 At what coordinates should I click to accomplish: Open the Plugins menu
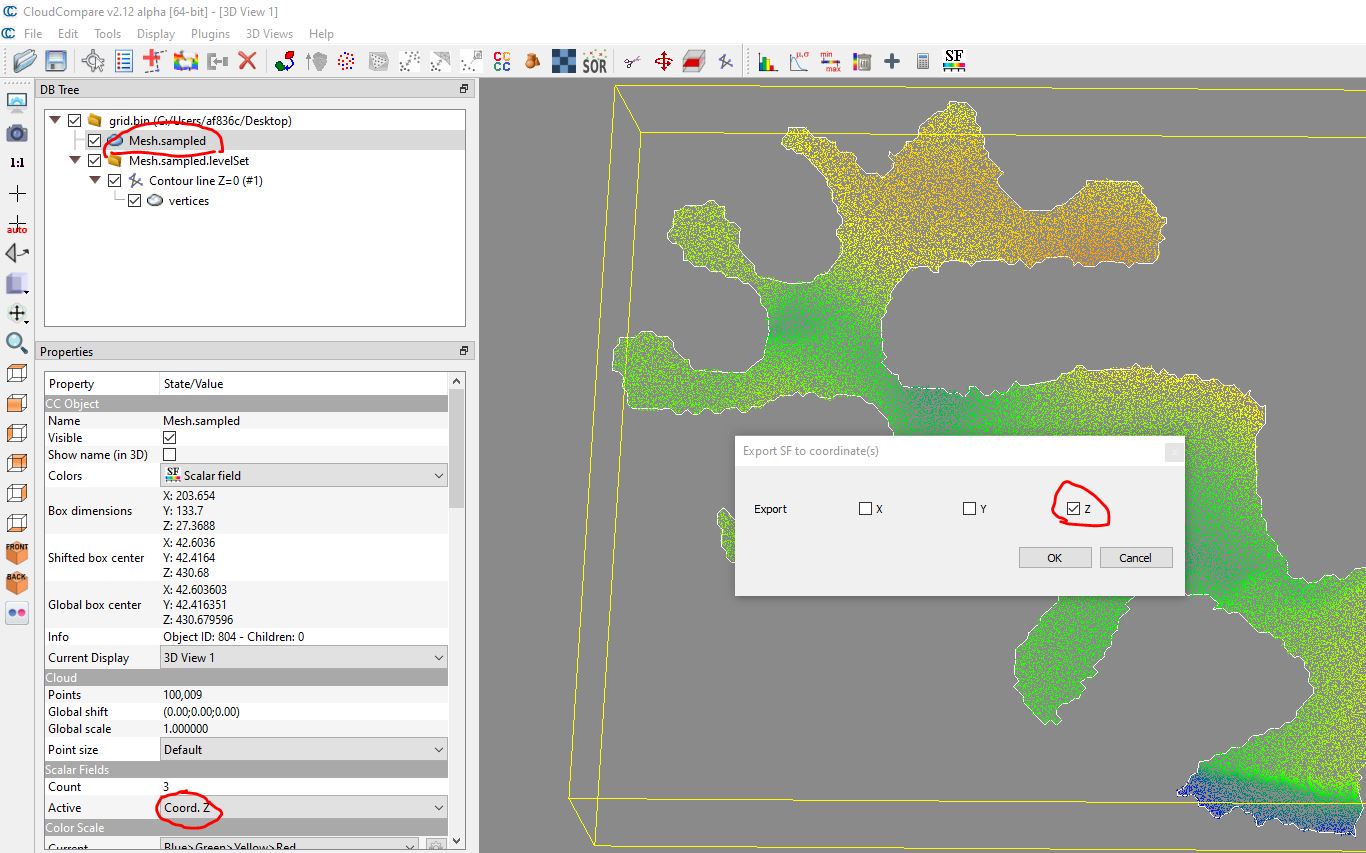[x=210, y=34]
